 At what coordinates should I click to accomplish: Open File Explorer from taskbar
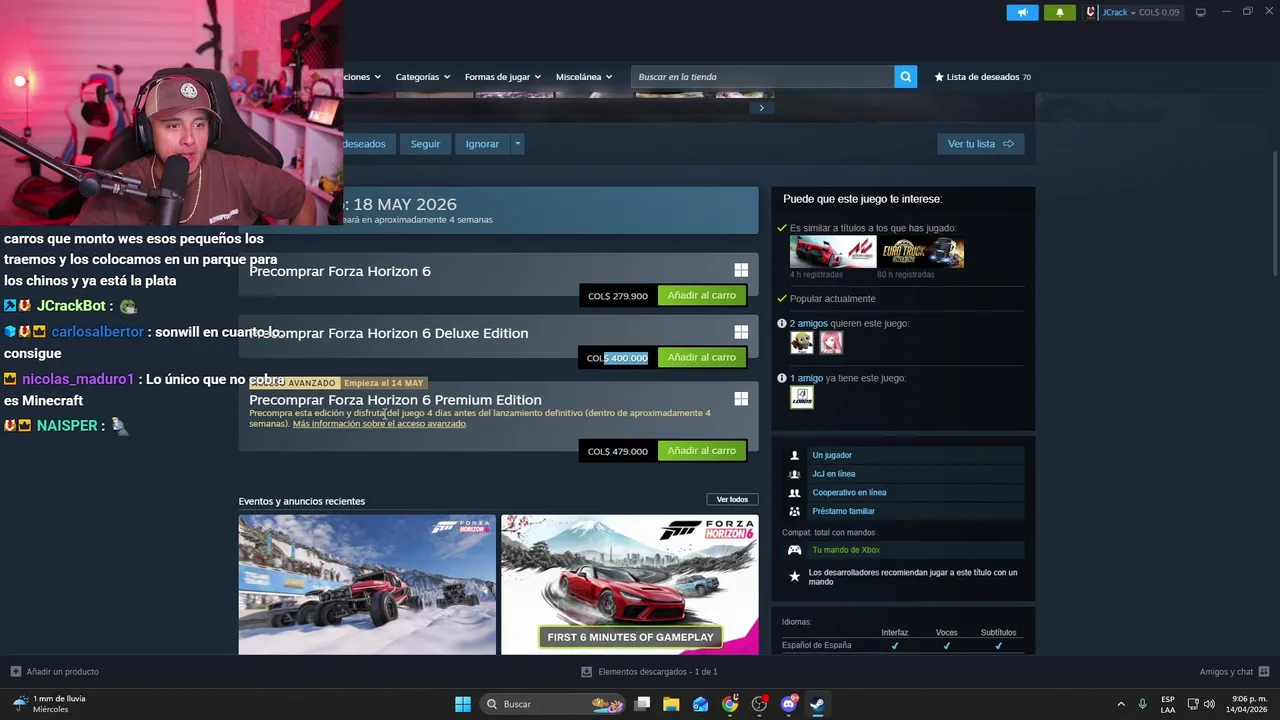point(671,704)
